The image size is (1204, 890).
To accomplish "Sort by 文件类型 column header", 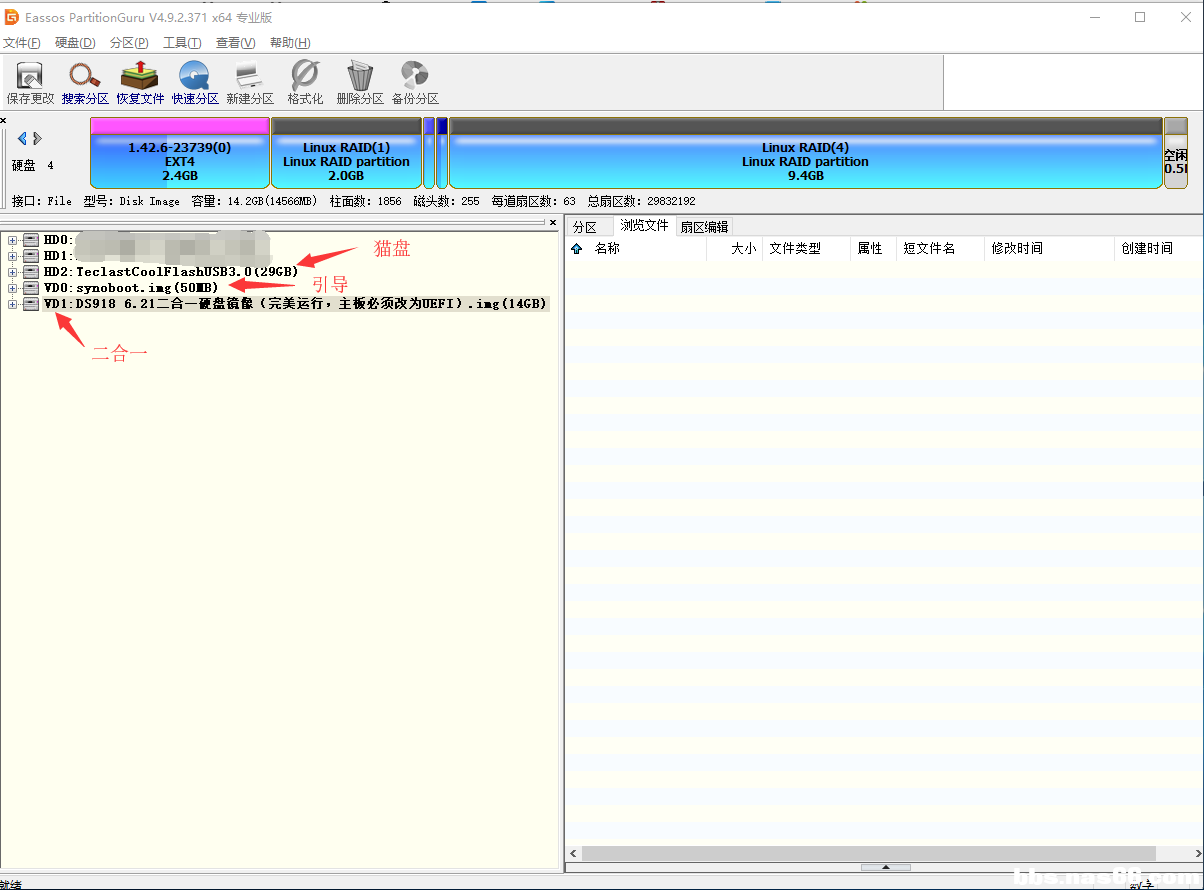I will (x=795, y=249).
